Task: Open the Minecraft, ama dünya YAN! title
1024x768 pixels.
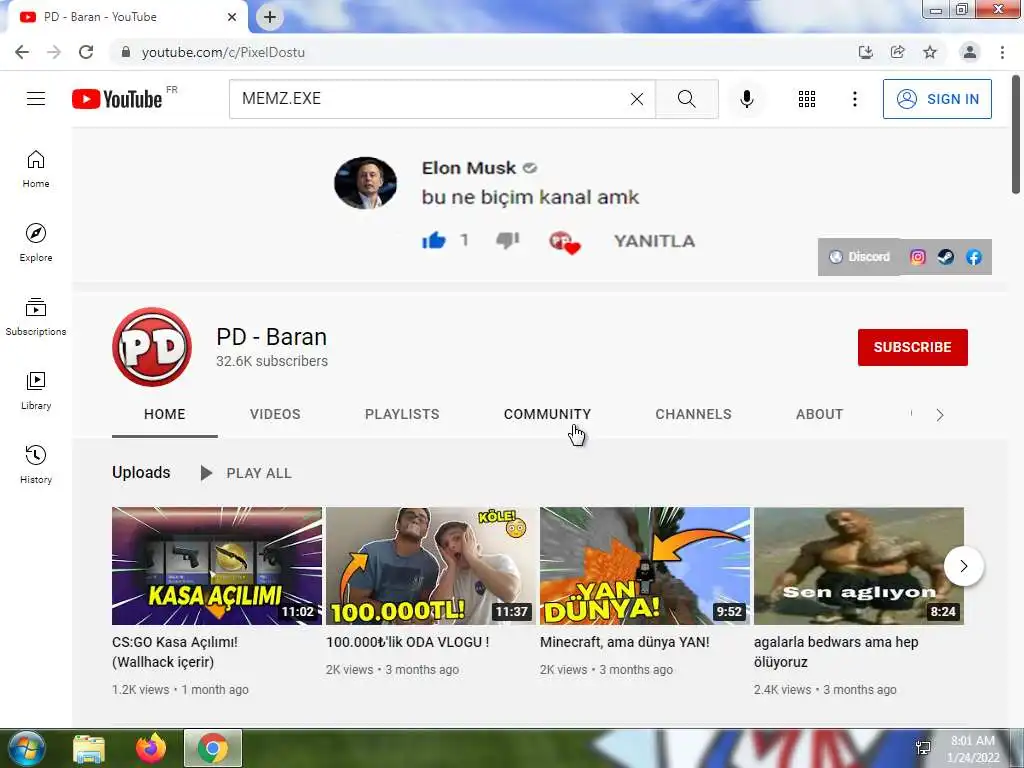Action: 624,642
